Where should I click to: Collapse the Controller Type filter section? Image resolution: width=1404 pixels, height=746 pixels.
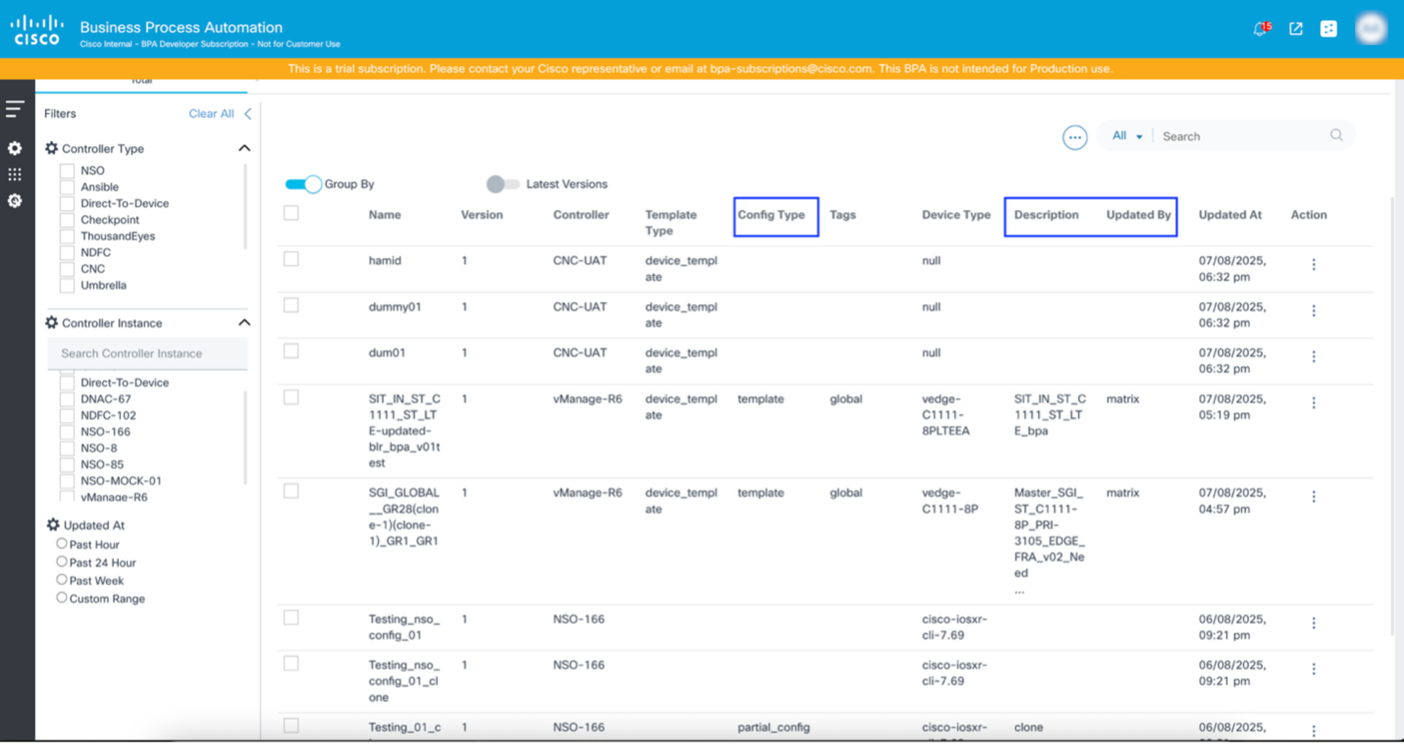[x=244, y=148]
